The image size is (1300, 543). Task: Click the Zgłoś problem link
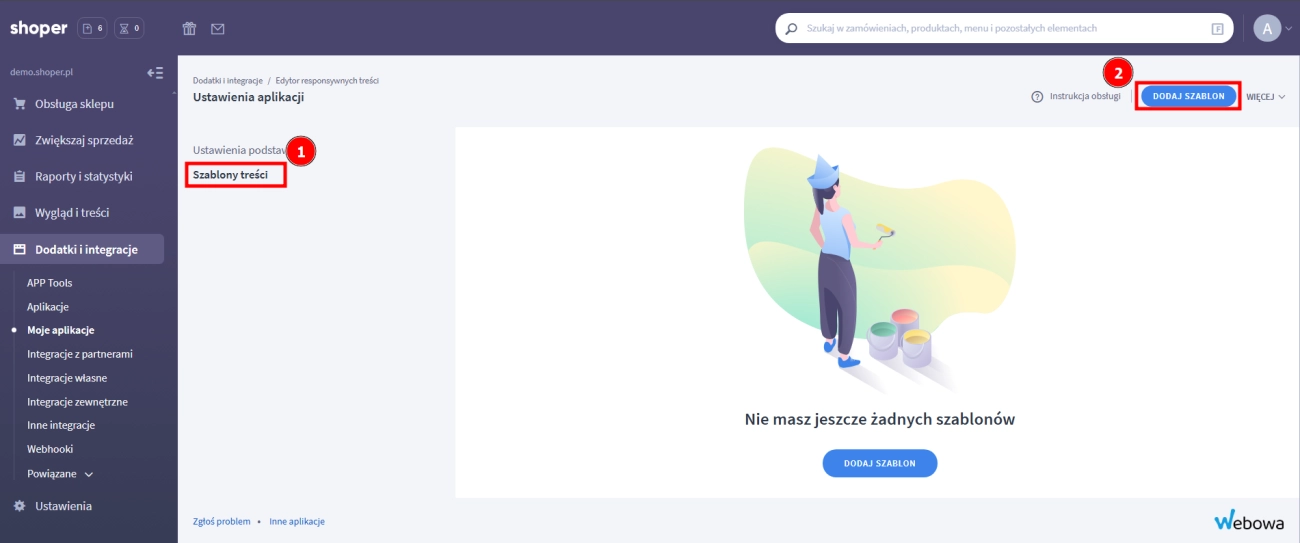tap(221, 522)
